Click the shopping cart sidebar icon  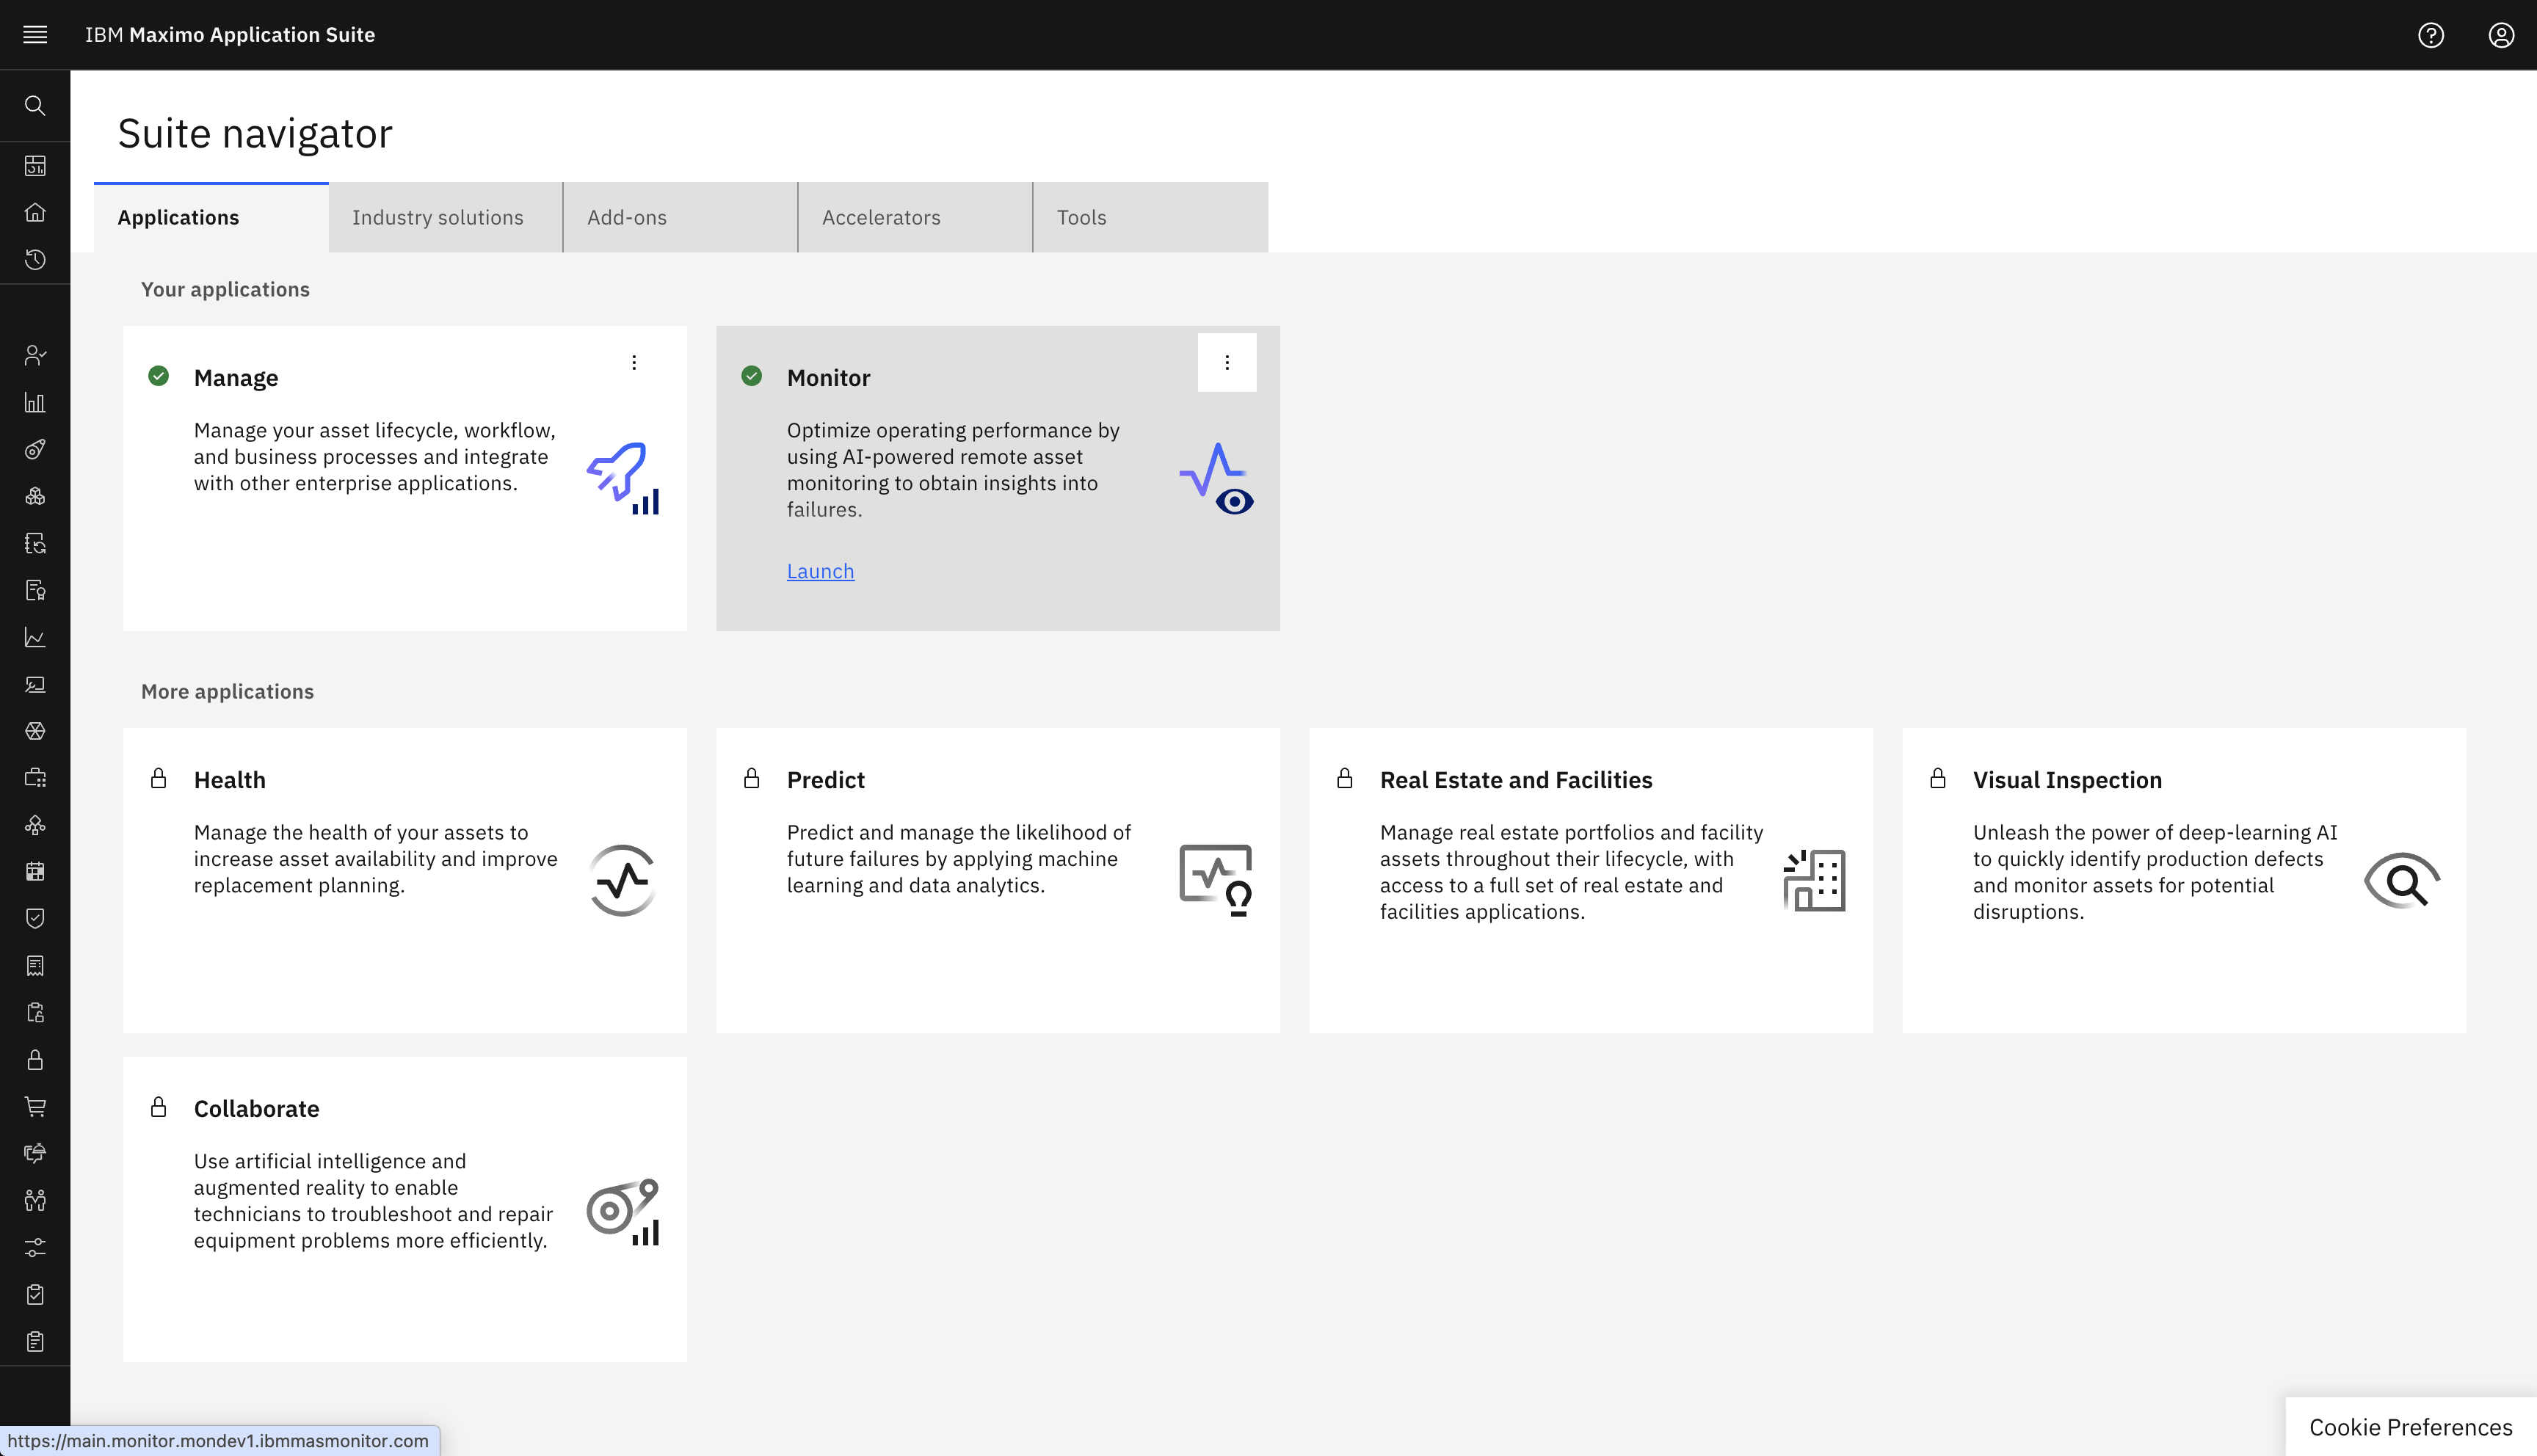coord(35,1106)
